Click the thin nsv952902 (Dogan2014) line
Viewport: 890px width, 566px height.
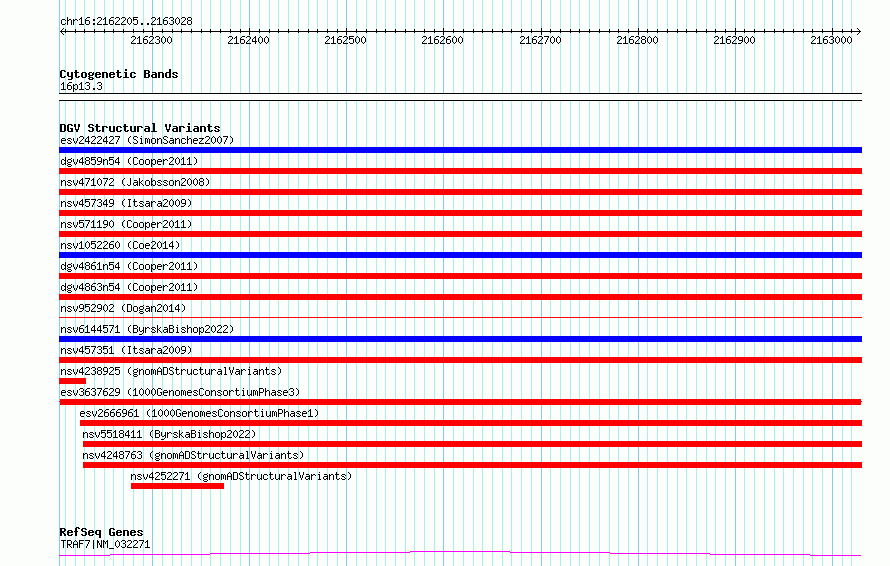[x=460, y=318]
